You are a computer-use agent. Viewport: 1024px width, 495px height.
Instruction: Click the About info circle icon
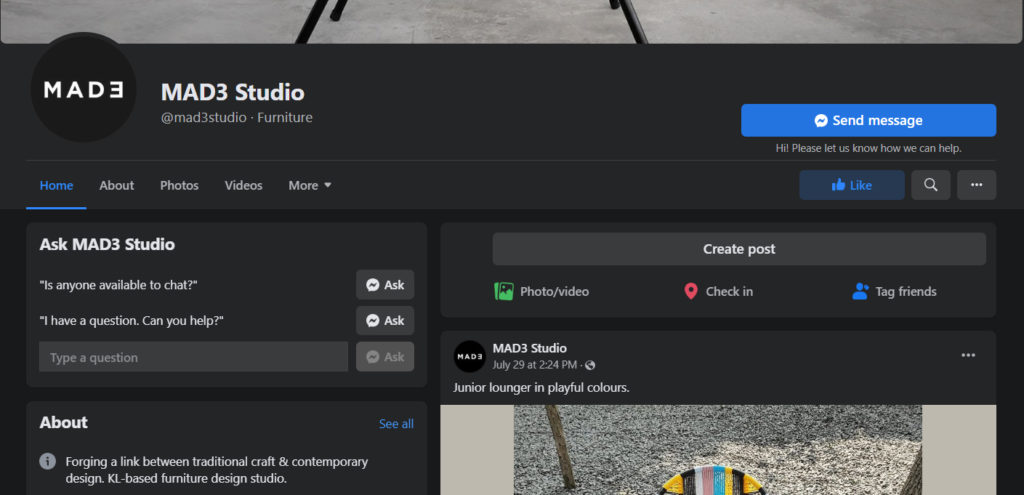(x=48, y=461)
